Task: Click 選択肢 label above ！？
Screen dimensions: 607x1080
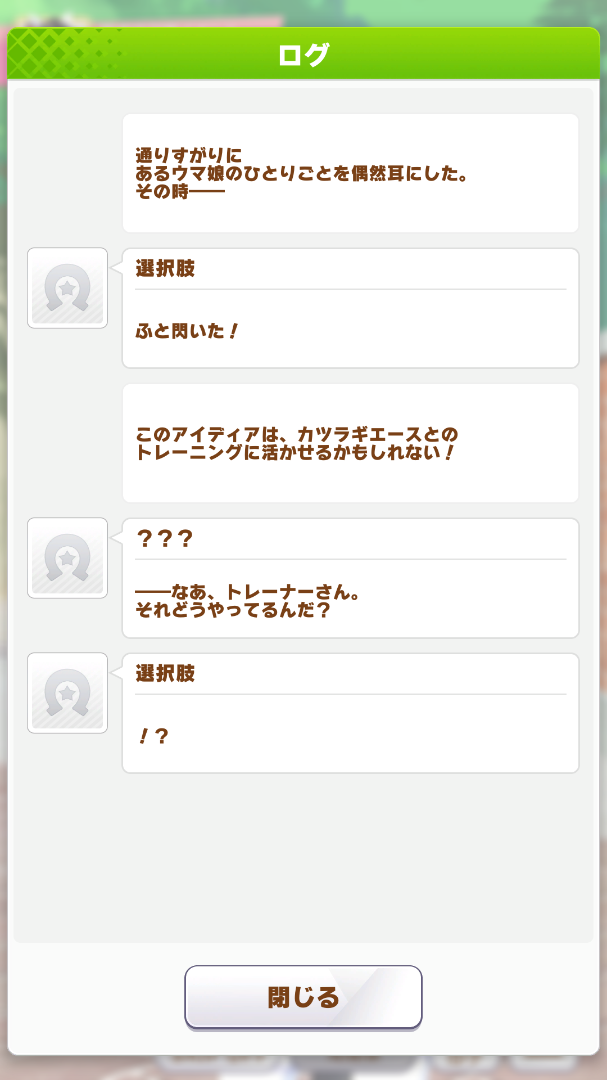Action: [165, 674]
